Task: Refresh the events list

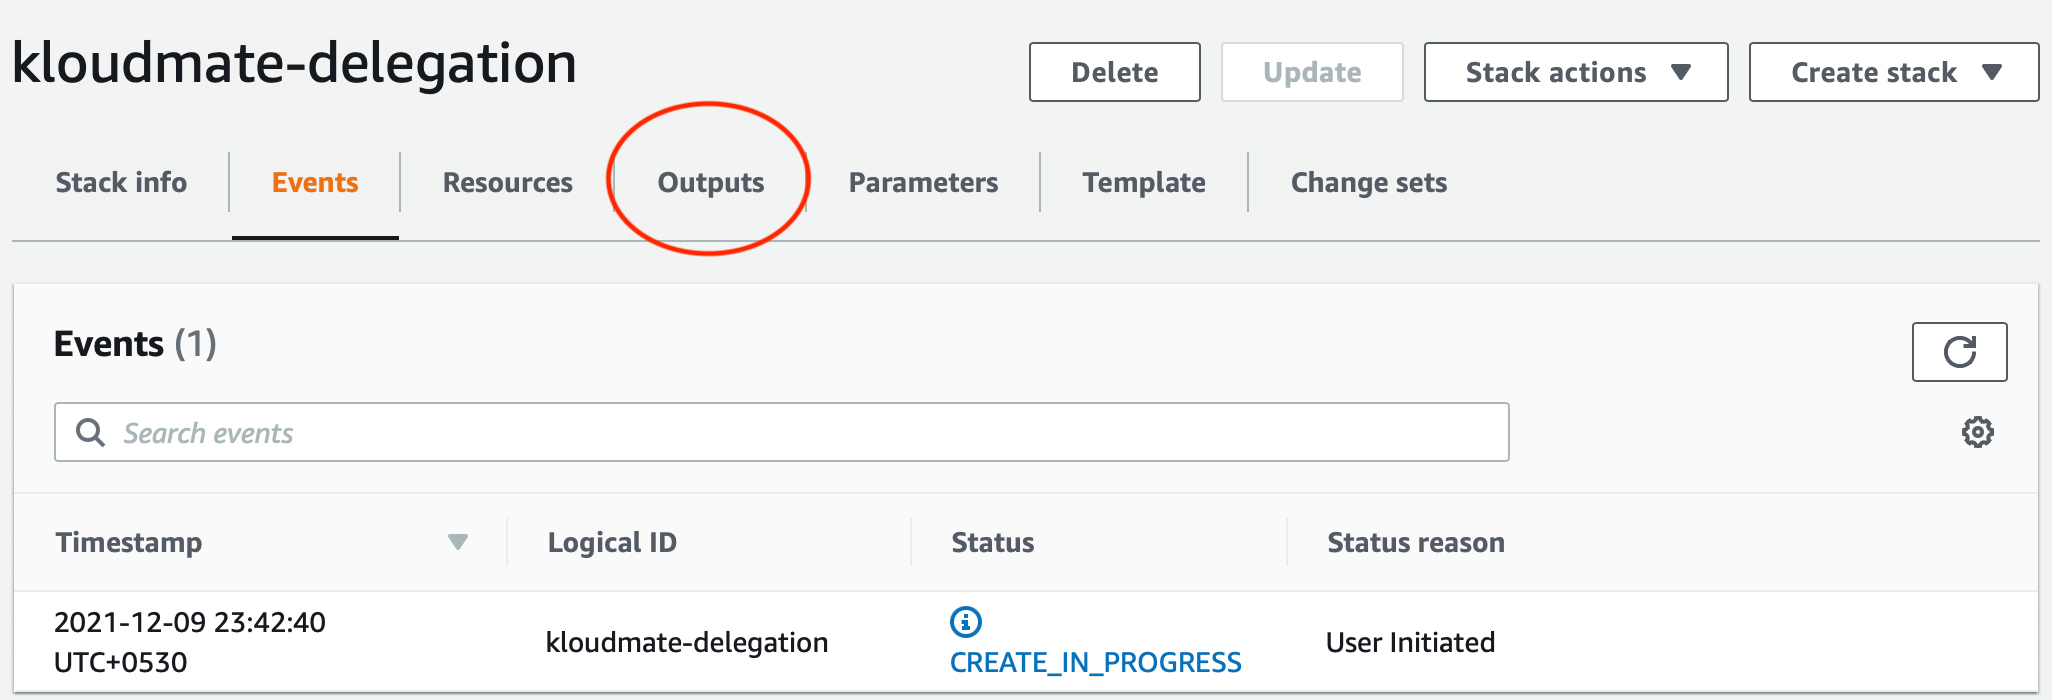Action: (x=1959, y=352)
